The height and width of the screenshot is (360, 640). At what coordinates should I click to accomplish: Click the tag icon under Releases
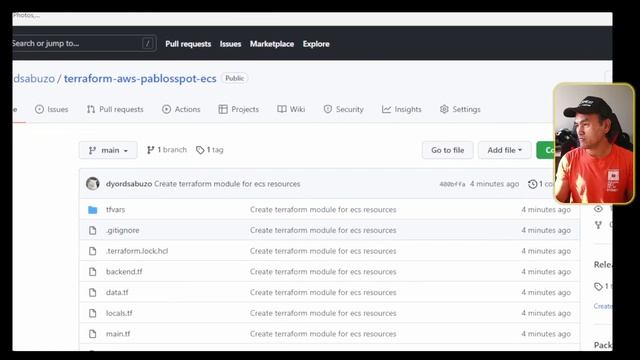pyautogui.click(x=598, y=287)
